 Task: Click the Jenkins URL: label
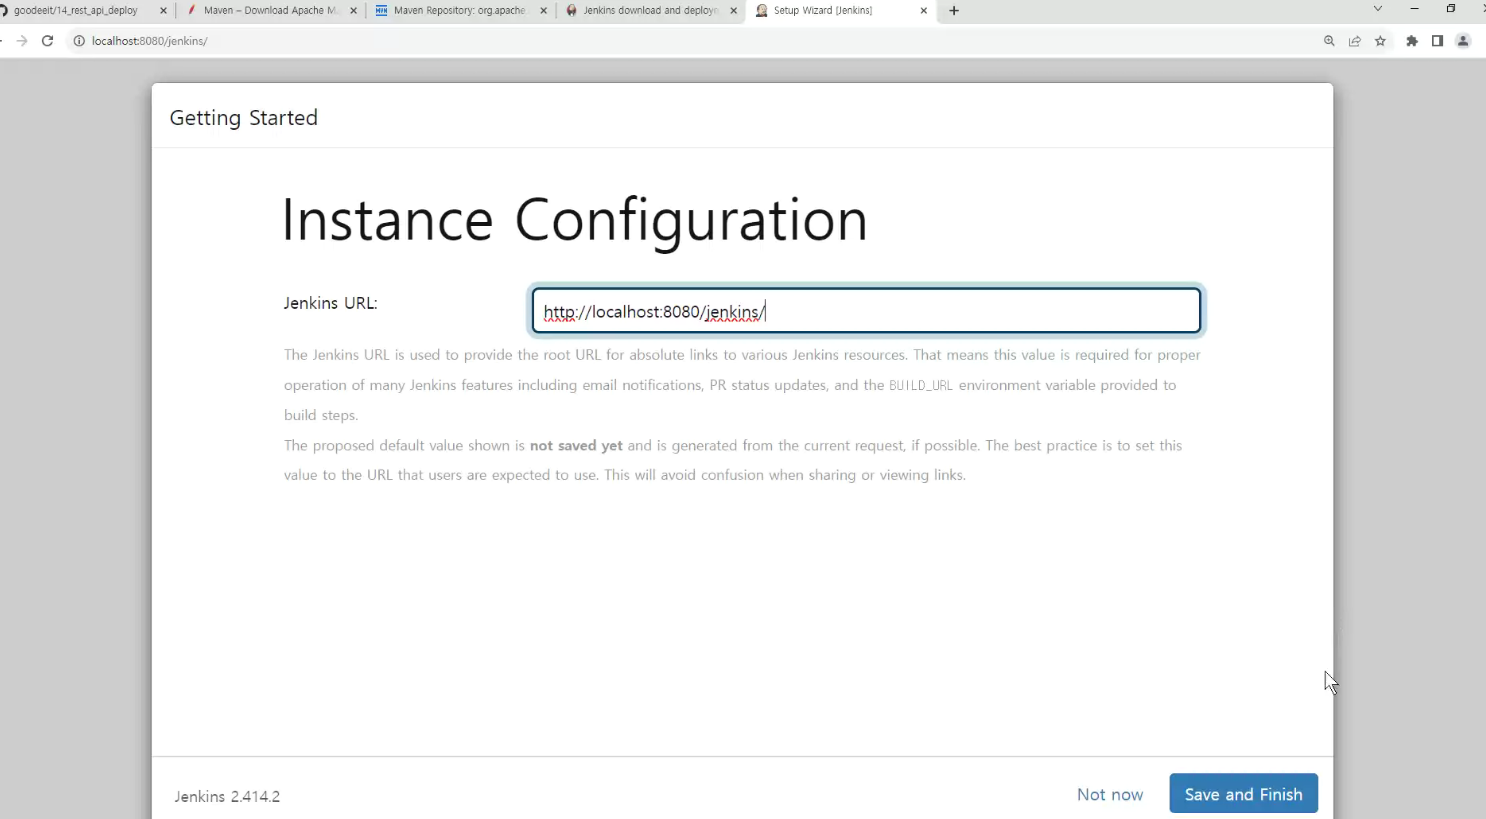(330, 303)
